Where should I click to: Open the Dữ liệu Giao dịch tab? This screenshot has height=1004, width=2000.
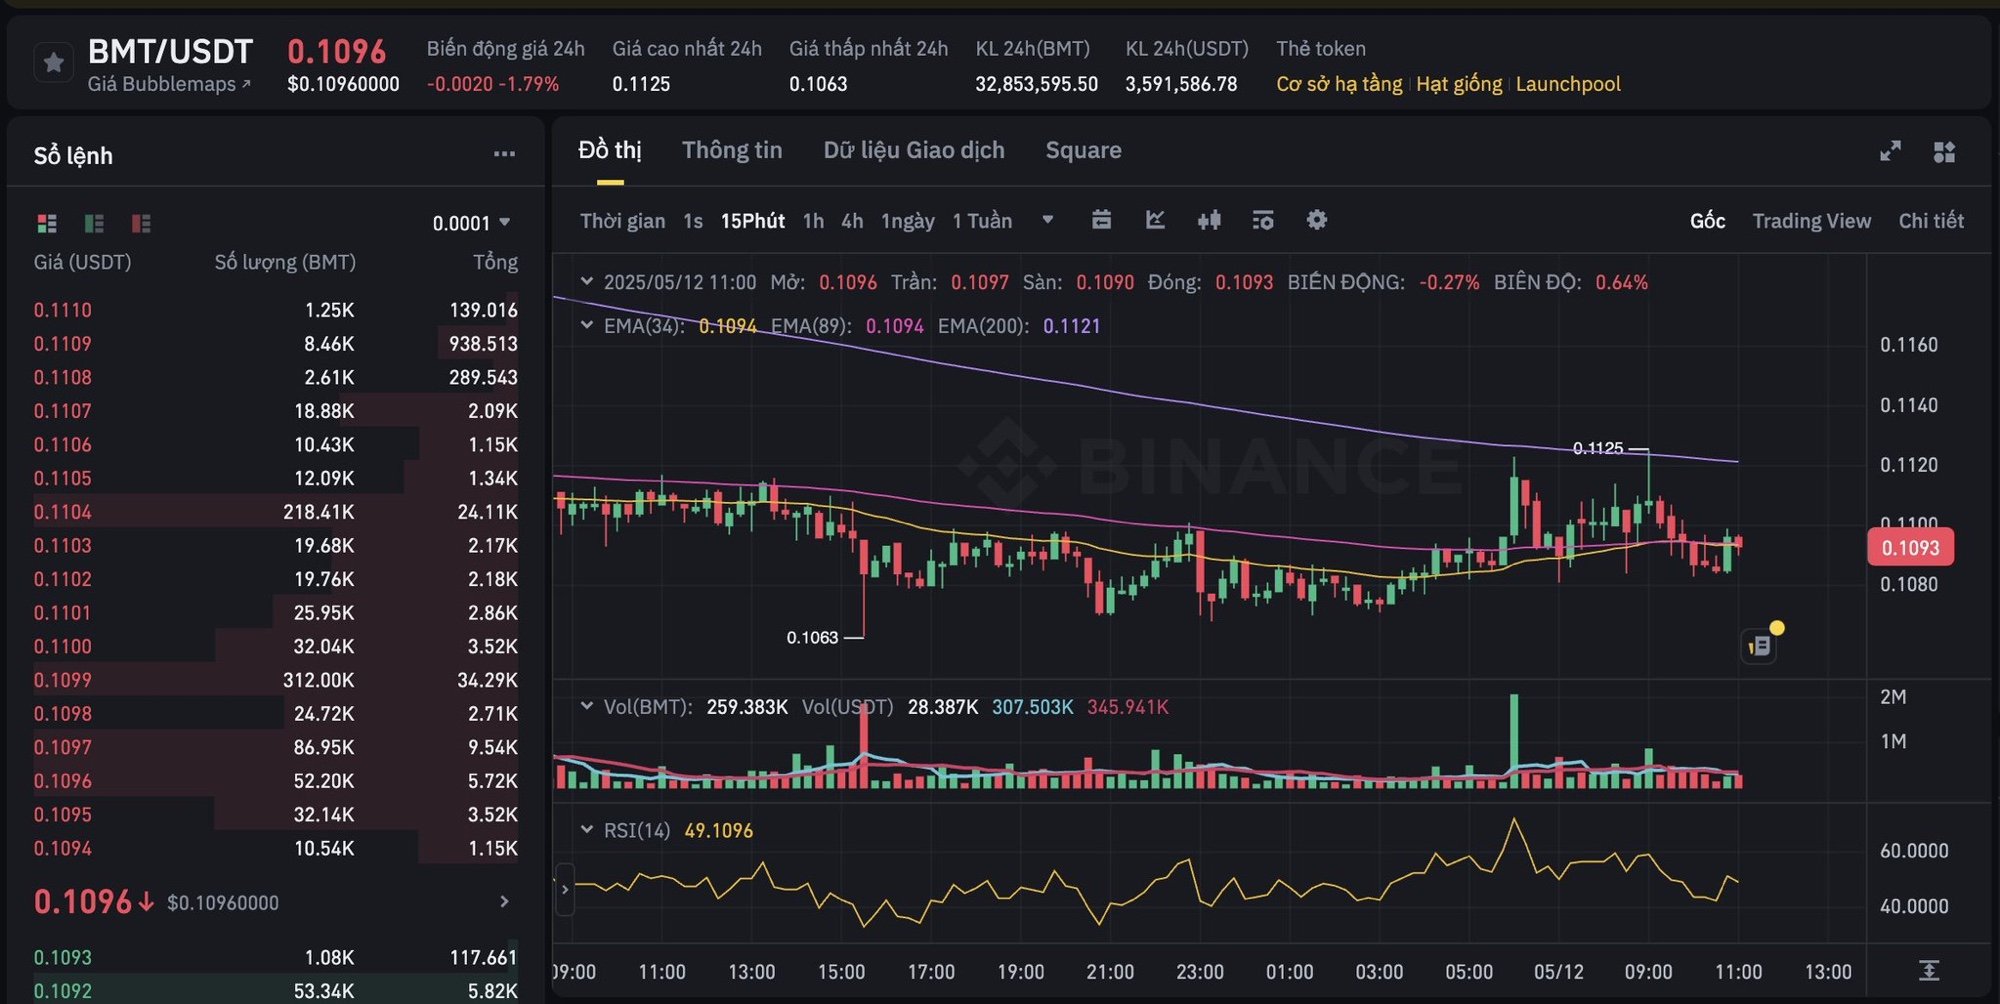(914, 150)
